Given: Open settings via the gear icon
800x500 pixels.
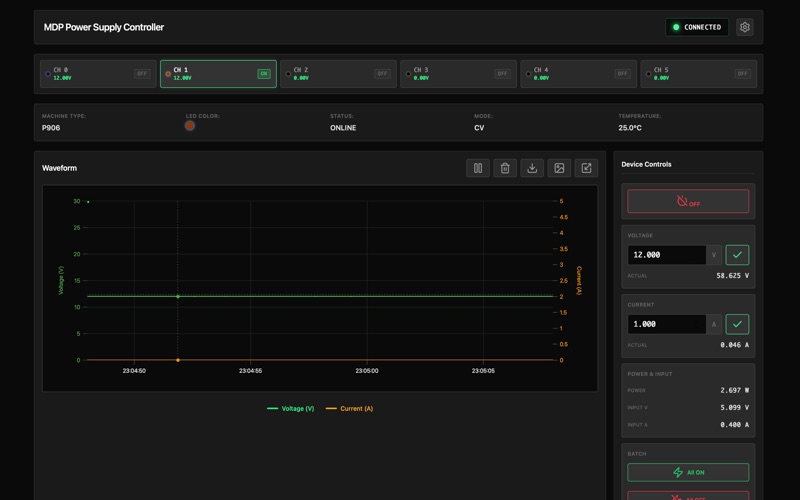Looking at the screenshot, I should (x=744, y=27).
